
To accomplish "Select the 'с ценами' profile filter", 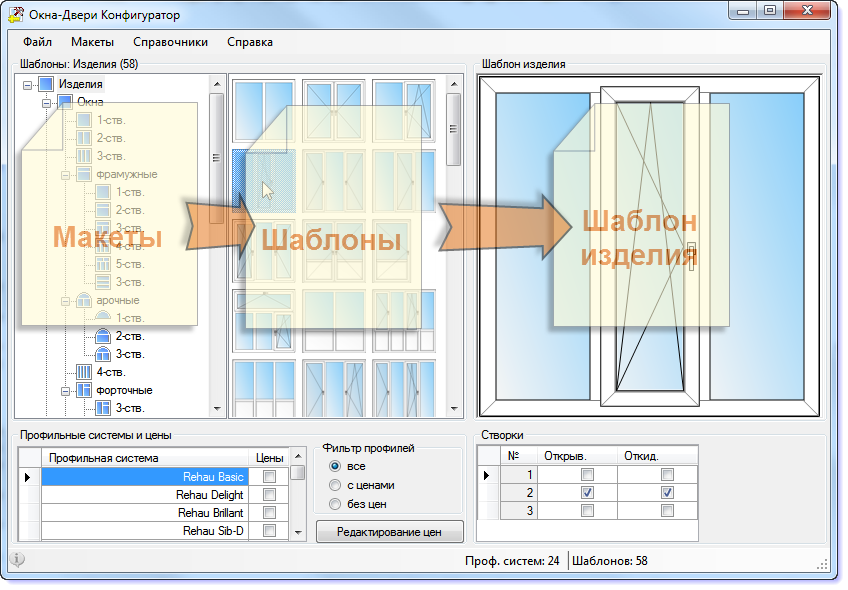I will [x=335, y=485].
